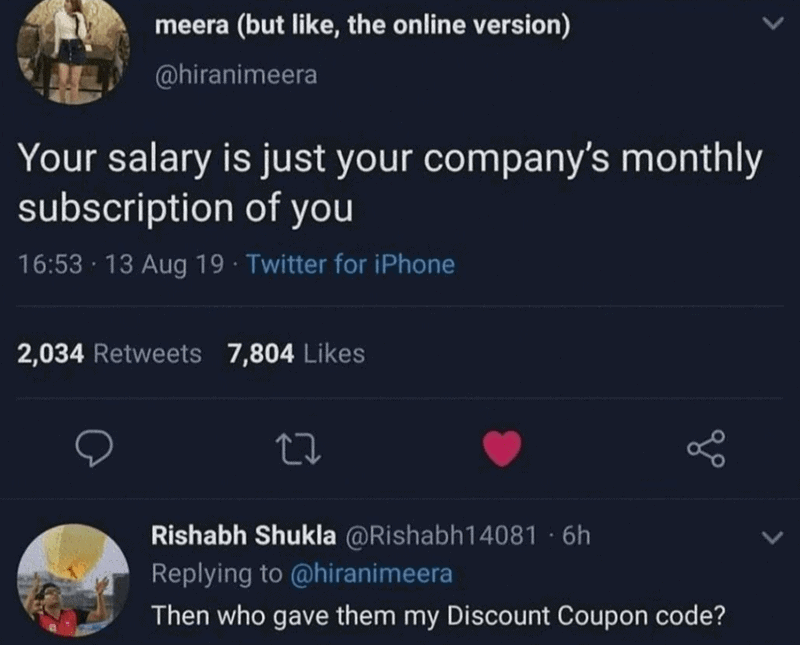This screenshot has width=800, height=645.
Task: Tap the reply speech bubble icon
Action: (x=94, y=449)
